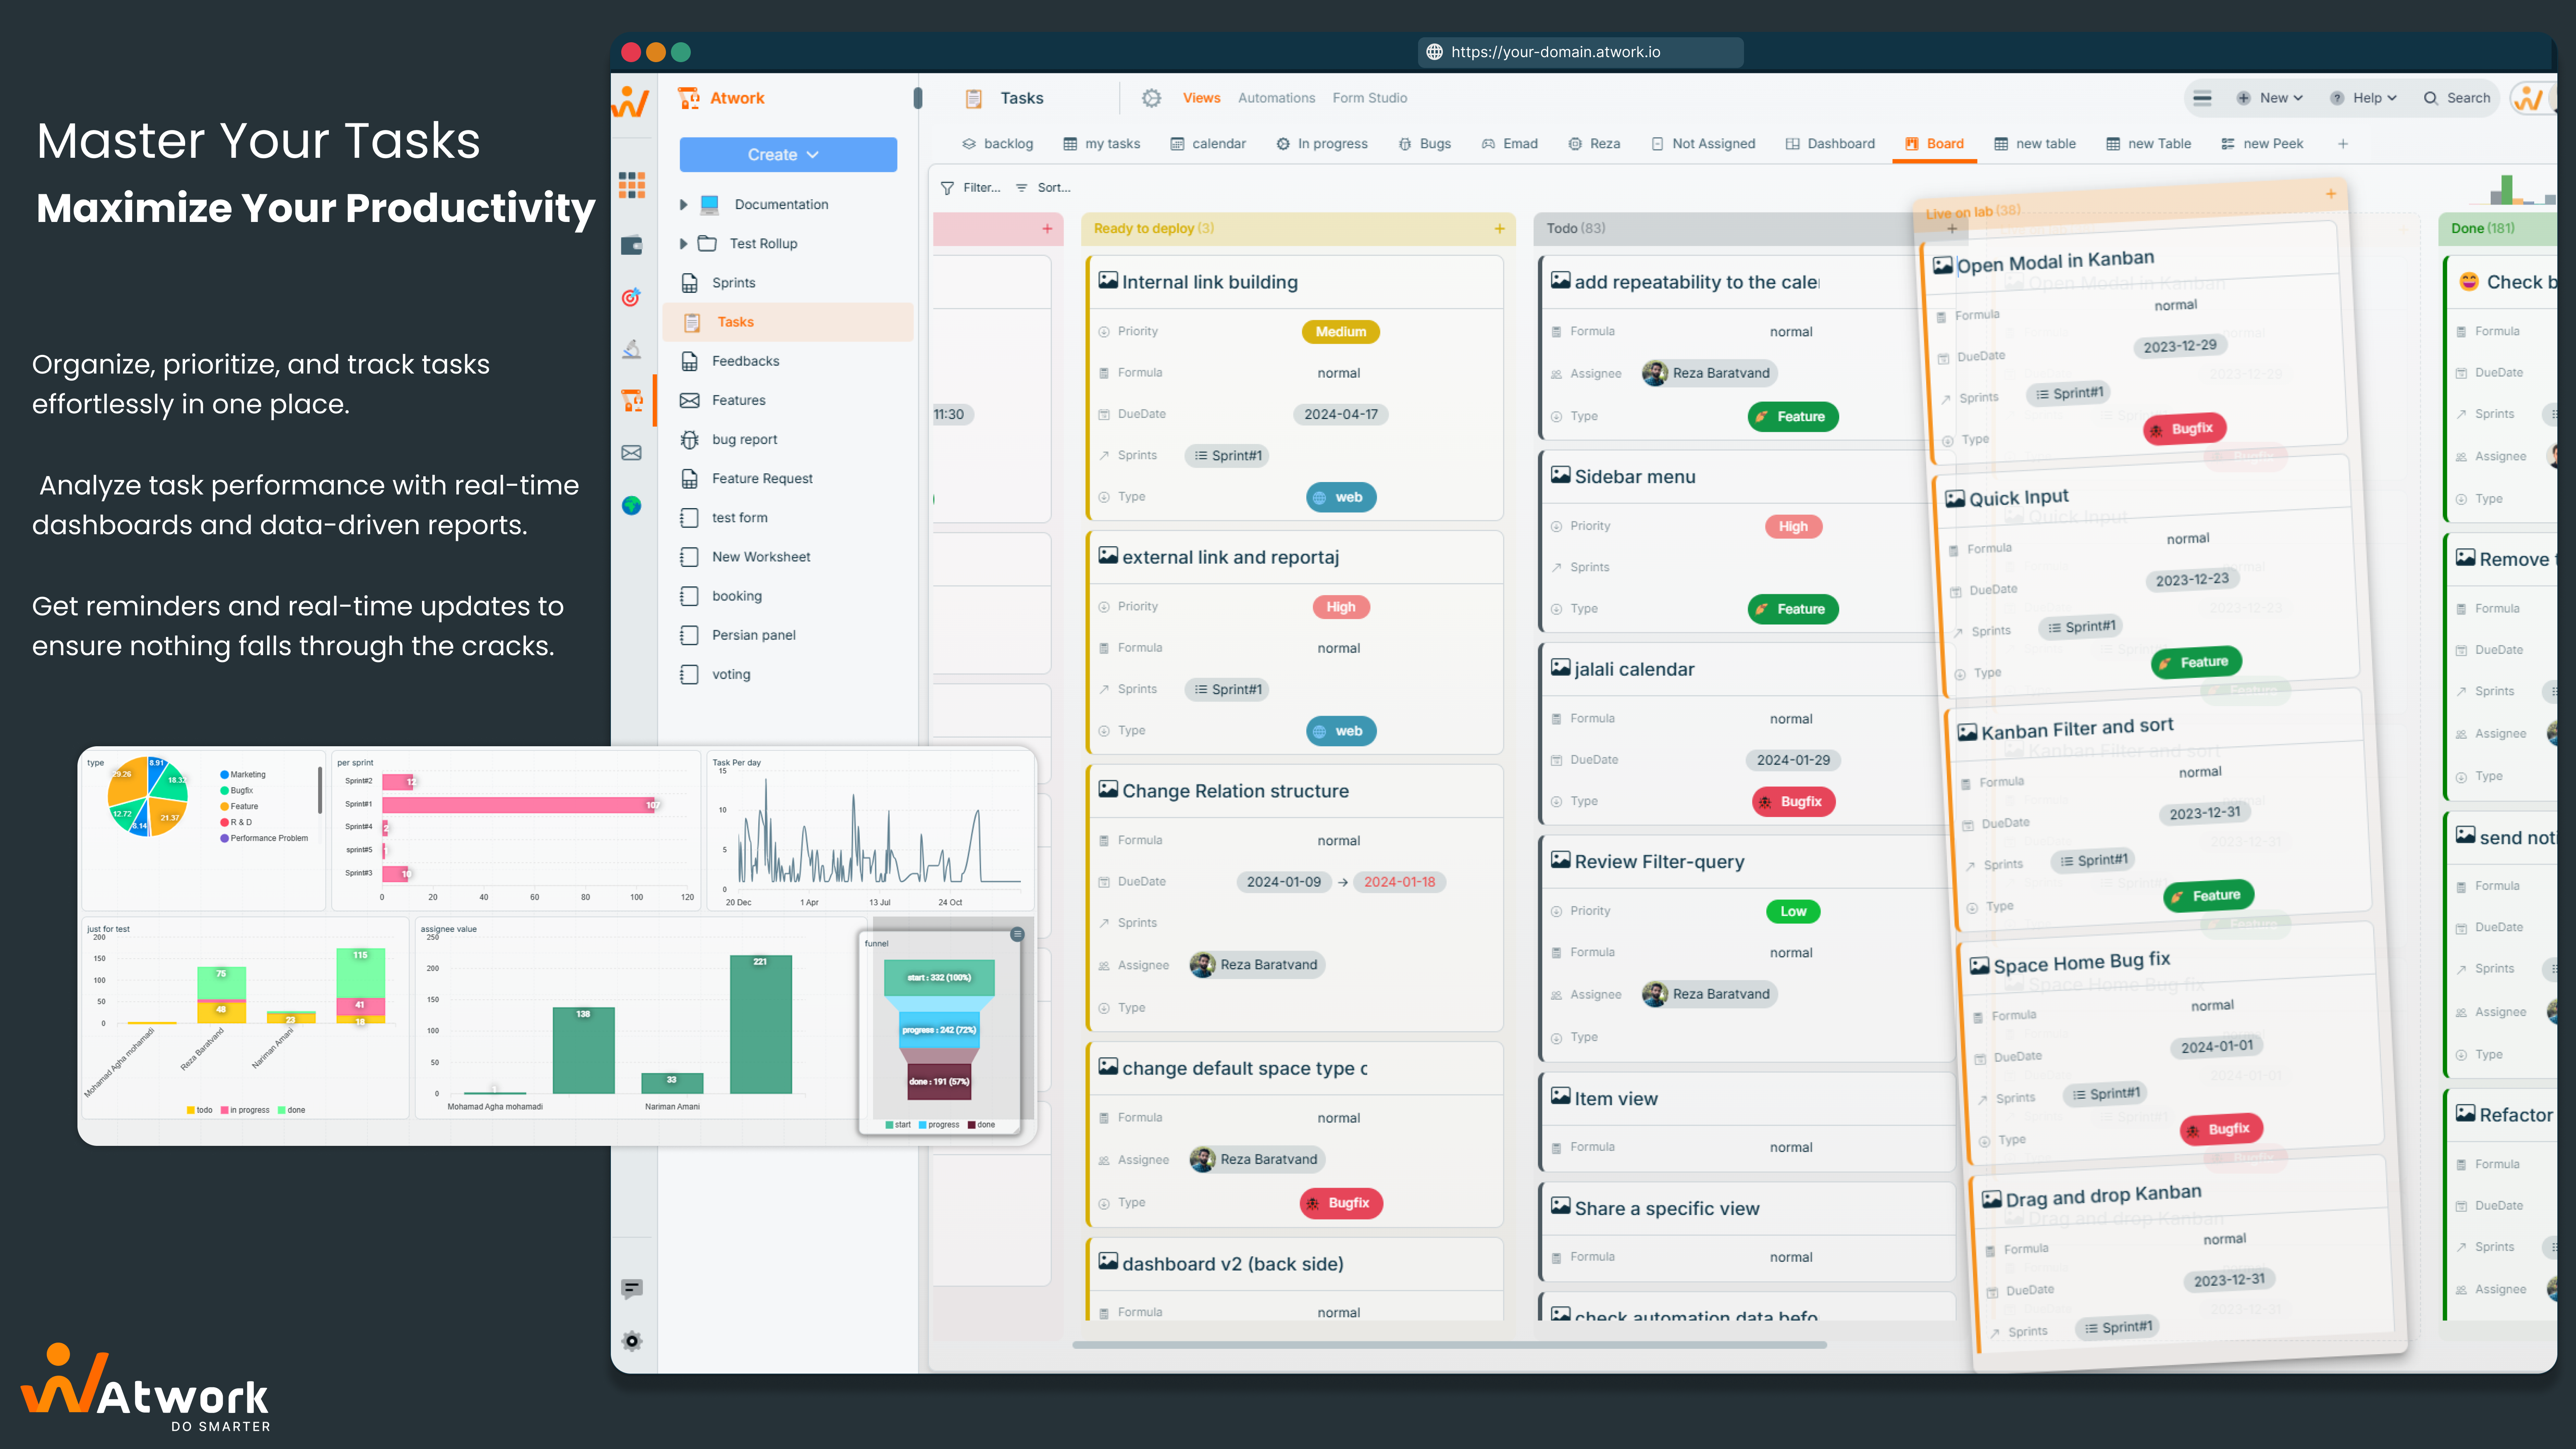Screen dimensions: 2576x1449
Task: Expand the Test Rollup folder arrow
Action: [684, 244]
